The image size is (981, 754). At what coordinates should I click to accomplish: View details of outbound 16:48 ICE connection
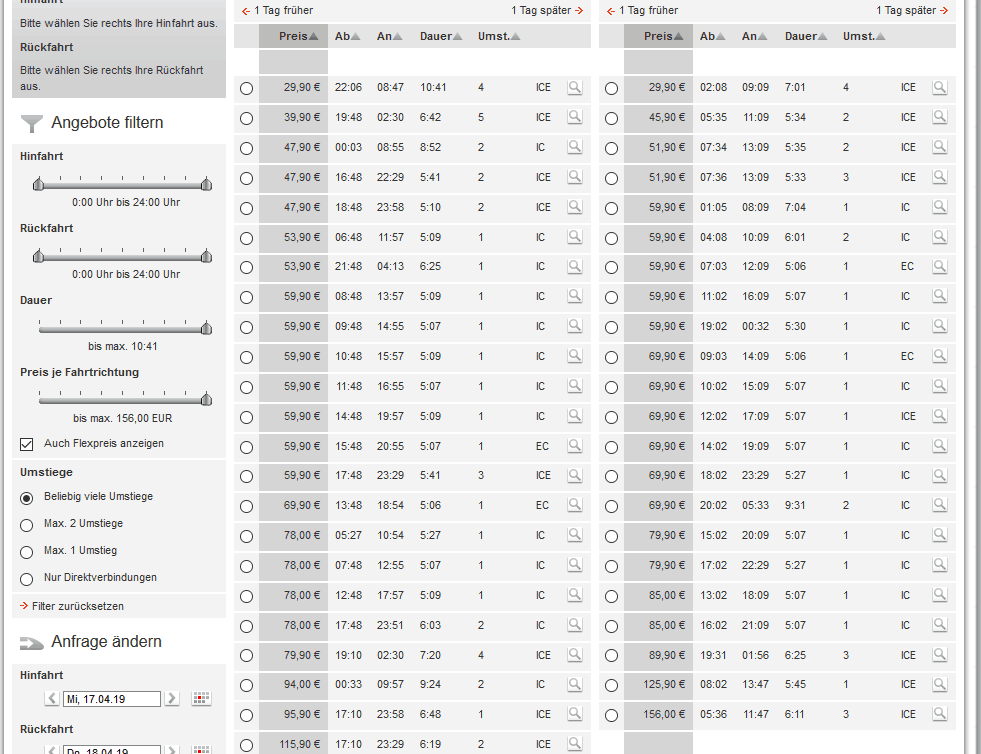tap(574, 178)
